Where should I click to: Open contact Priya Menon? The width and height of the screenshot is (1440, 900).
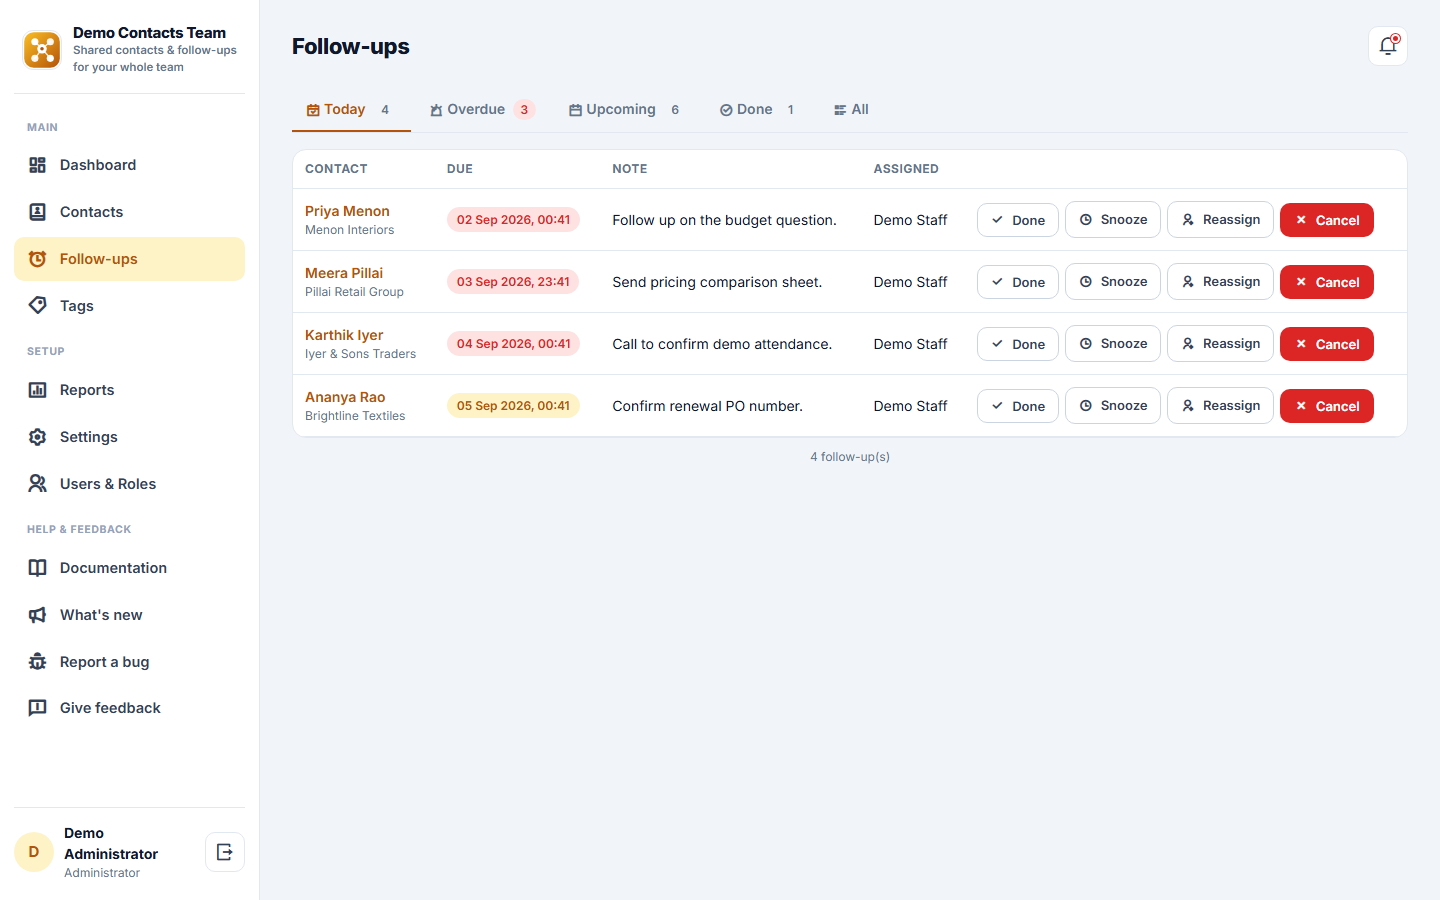click(x=347, y=211)
